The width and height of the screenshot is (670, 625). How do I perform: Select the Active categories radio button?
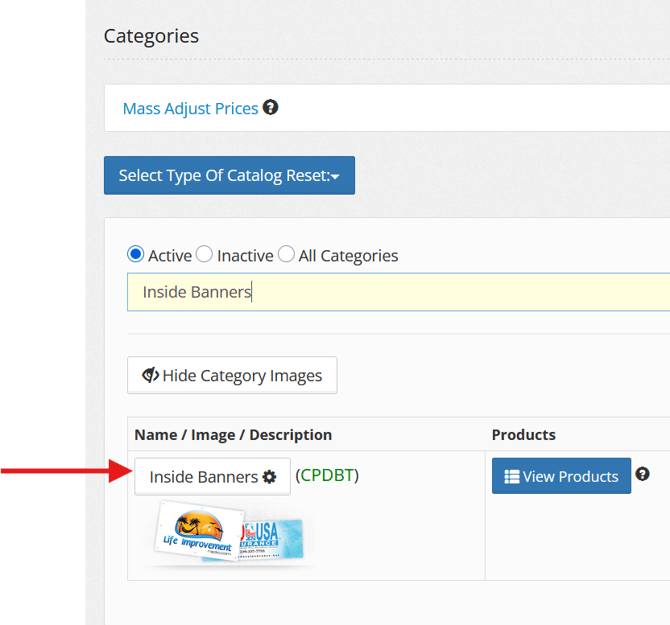pyautogui.click(x=136, y=255)
